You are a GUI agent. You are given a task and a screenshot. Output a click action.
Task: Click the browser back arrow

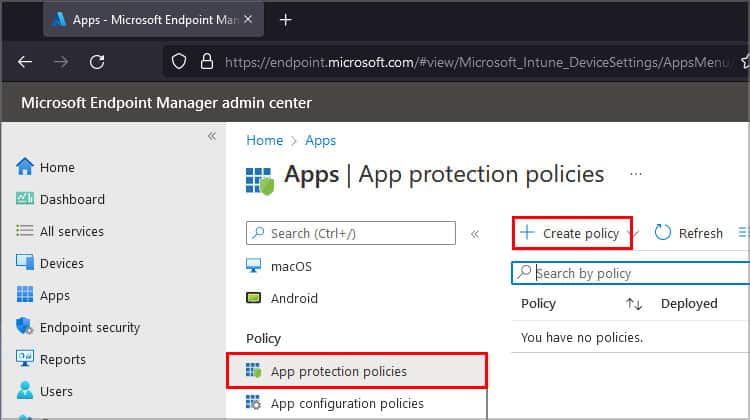point(25,62)
